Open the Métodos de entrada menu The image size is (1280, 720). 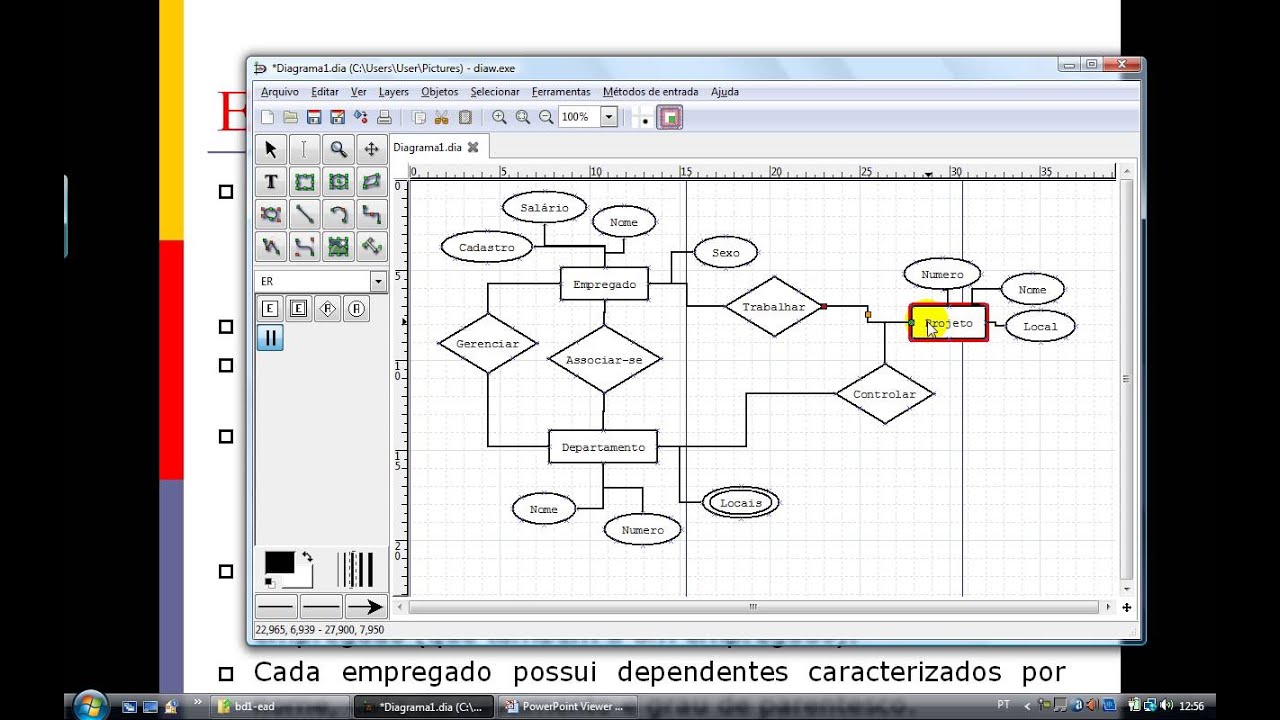[650, 91]
